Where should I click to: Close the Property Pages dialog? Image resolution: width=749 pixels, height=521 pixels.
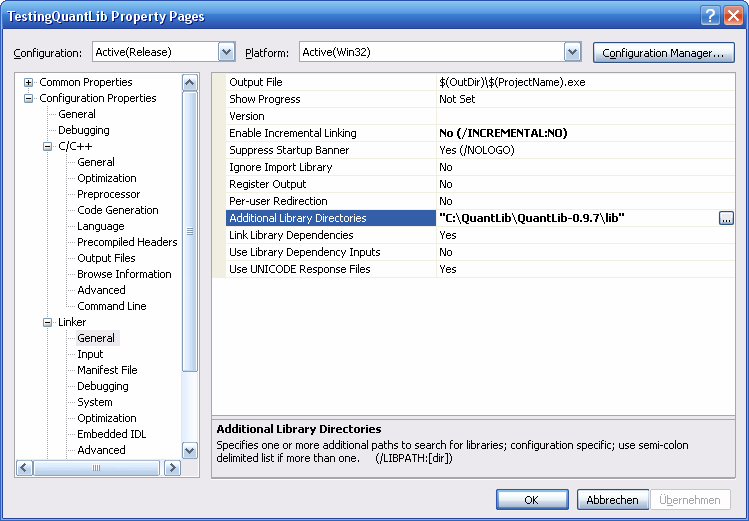click(733, 16)
